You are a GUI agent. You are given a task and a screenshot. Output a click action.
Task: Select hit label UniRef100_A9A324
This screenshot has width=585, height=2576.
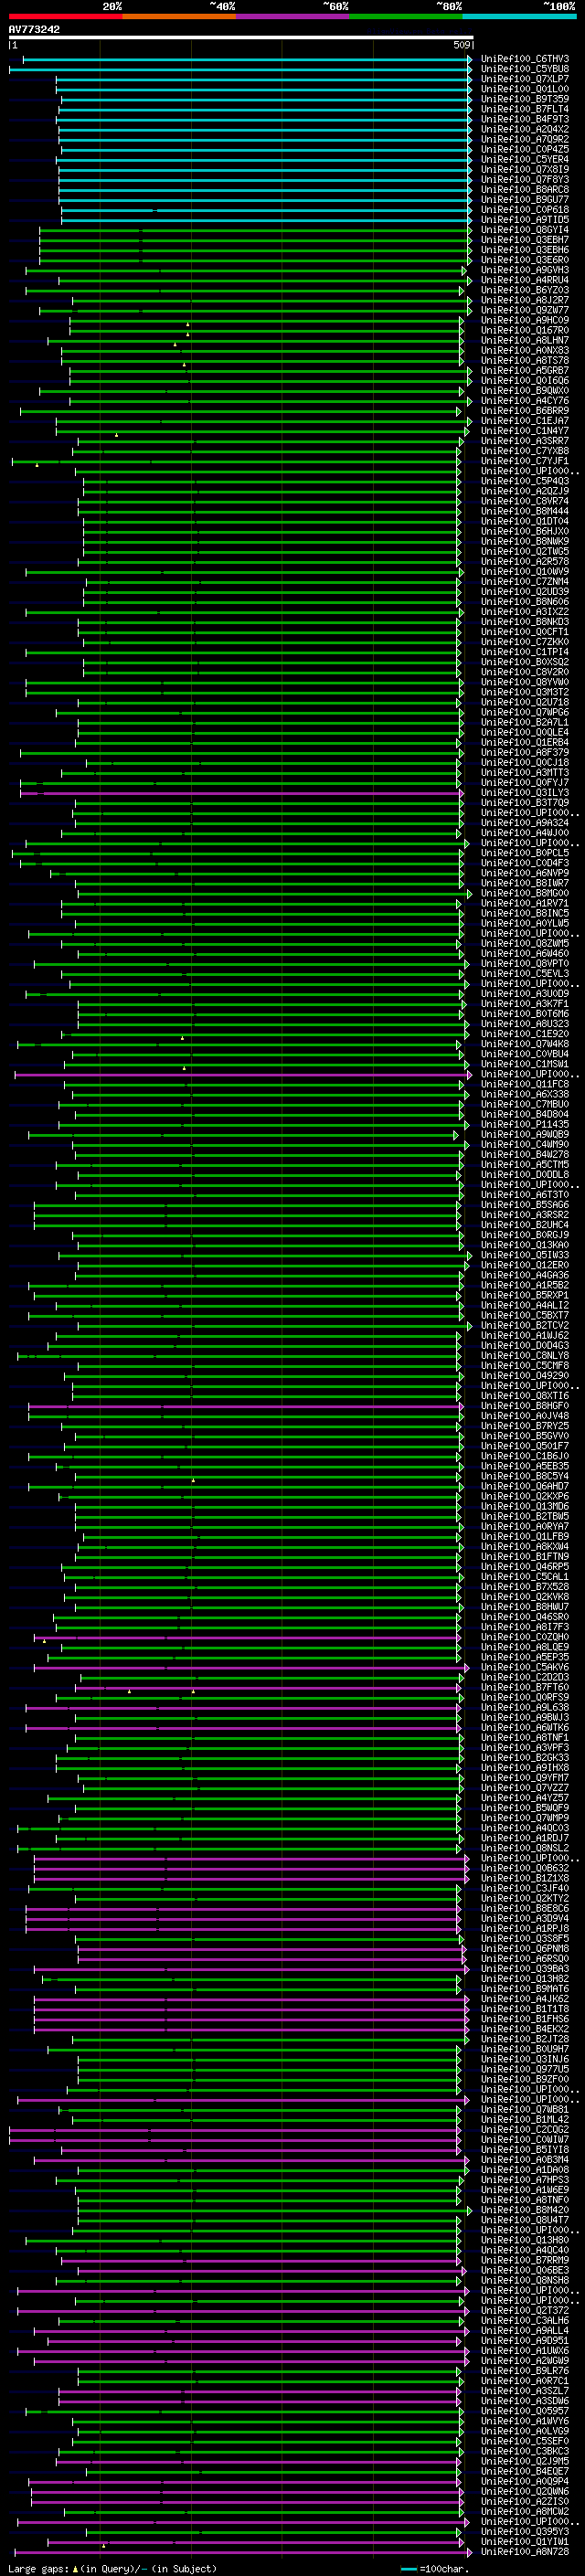[525, 823]
